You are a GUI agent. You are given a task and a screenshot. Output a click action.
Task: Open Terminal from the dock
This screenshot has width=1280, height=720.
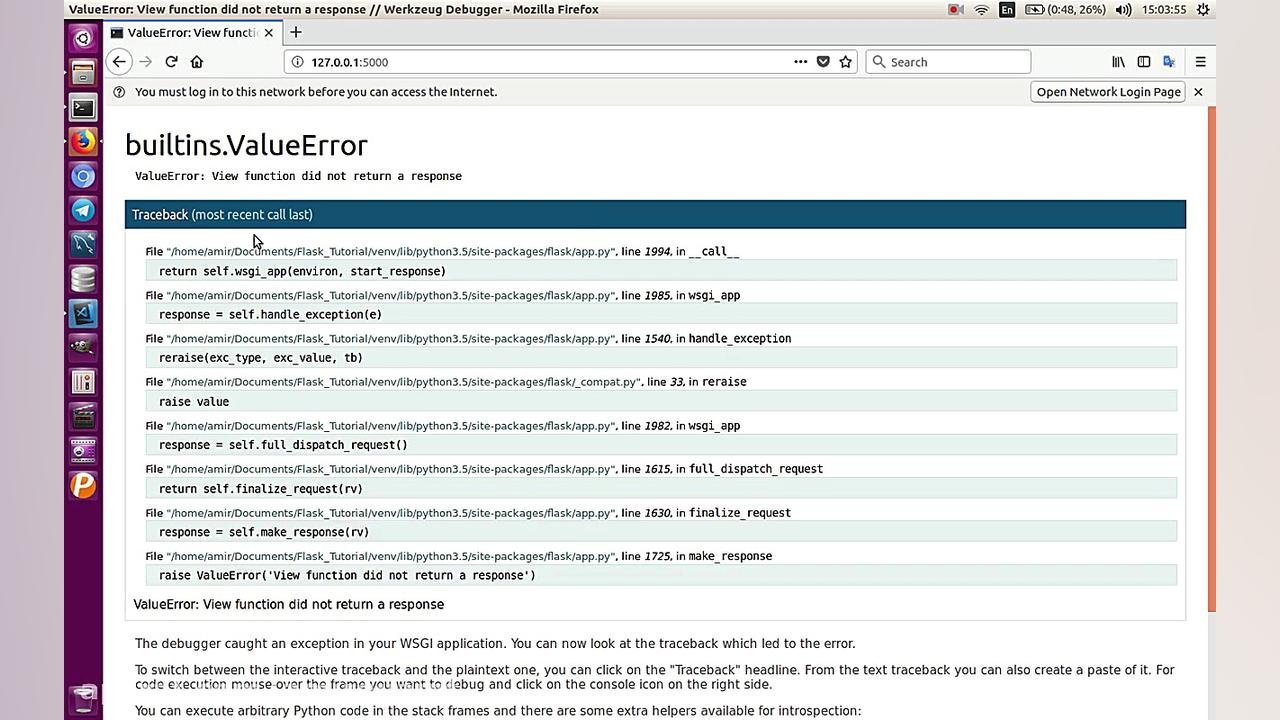coord(83,107)
